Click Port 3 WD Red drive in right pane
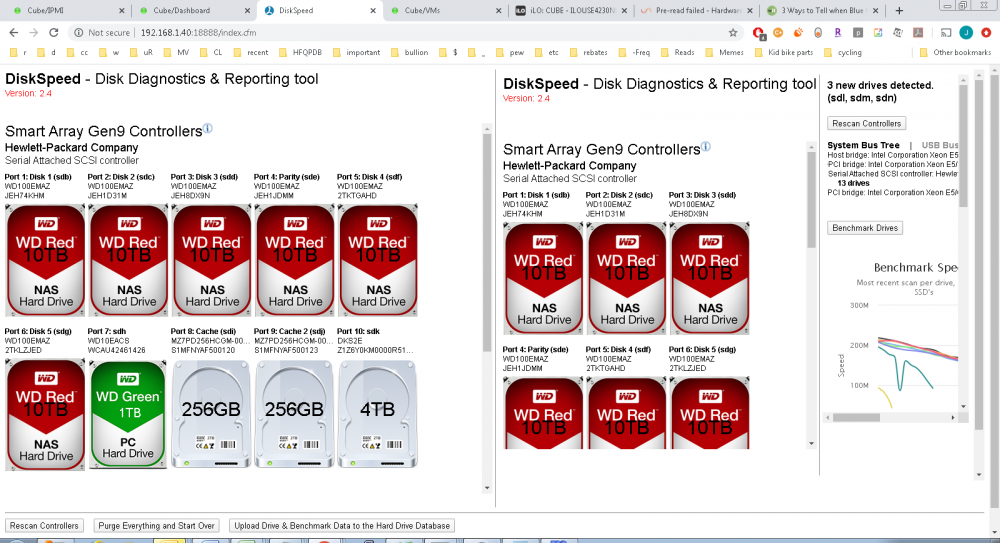This screenshot has height=543, width=1000. coord(710,279)
